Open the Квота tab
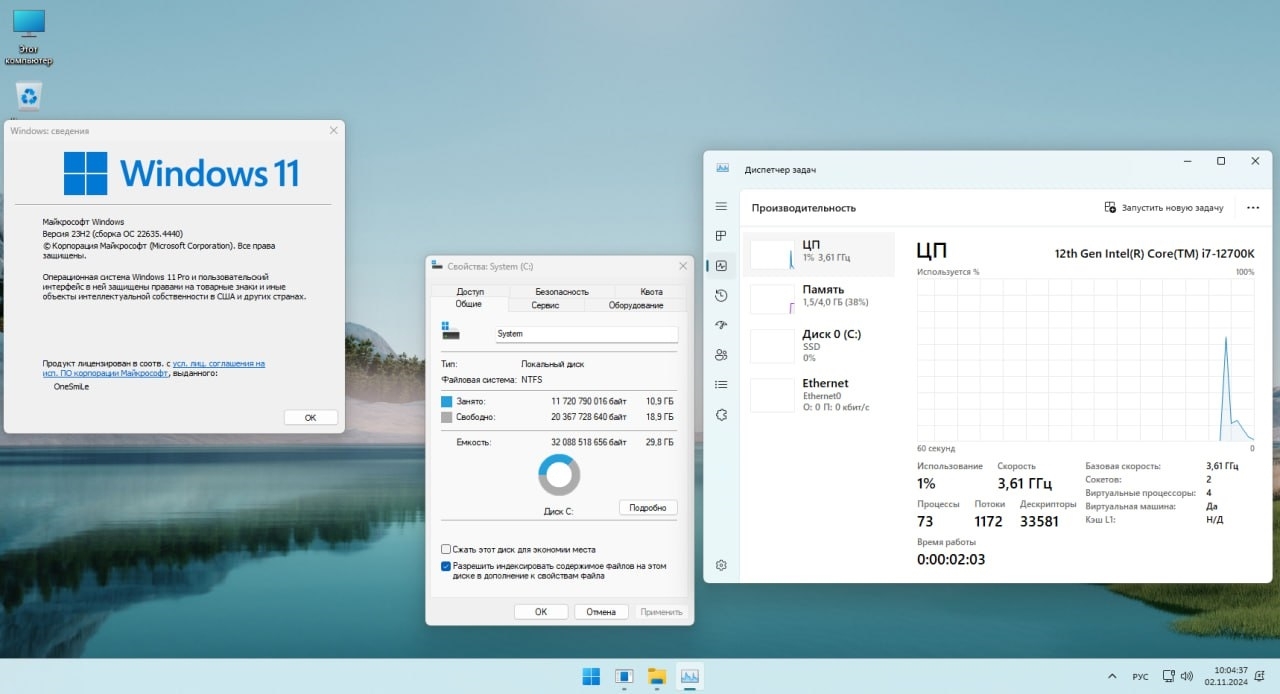Viewport: 1280px width, 694px height. click(652, 291)
